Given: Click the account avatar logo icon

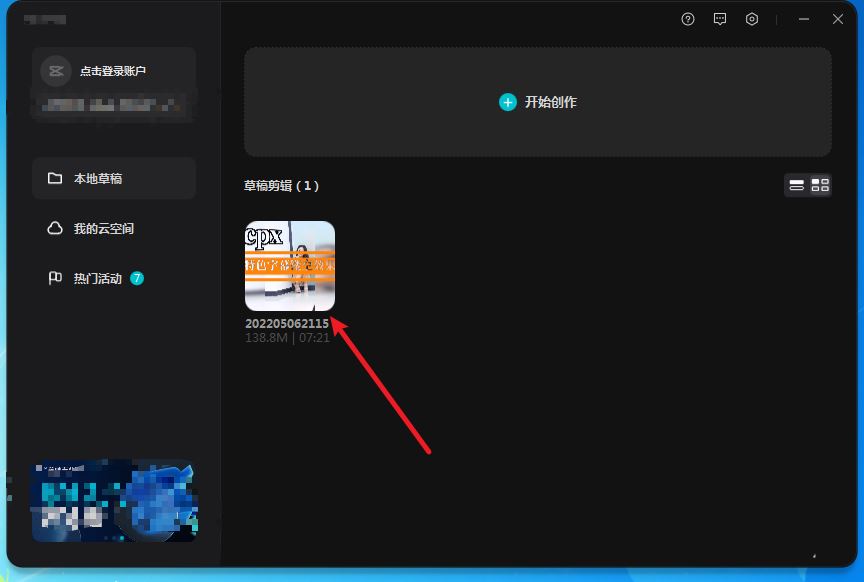Looking at the screenshot, I should pyautogui.click(x=55, y=71).
